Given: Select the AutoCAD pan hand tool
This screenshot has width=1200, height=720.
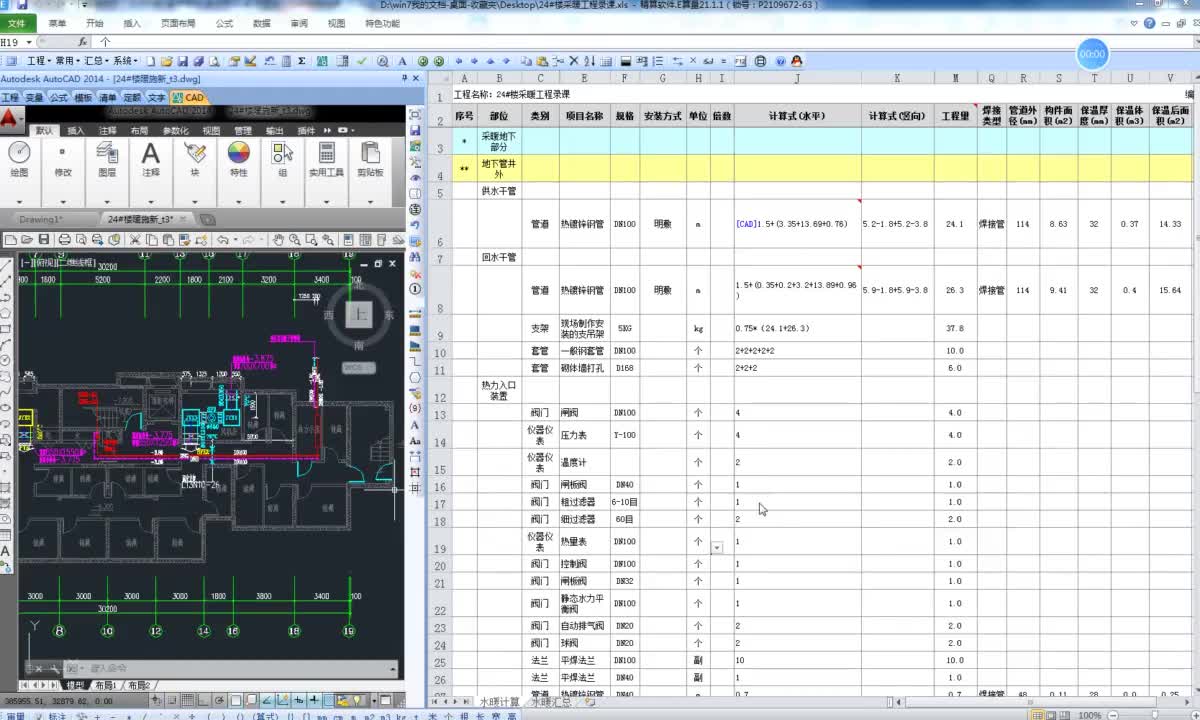Looking at the screenshot, I should (280, 240).
